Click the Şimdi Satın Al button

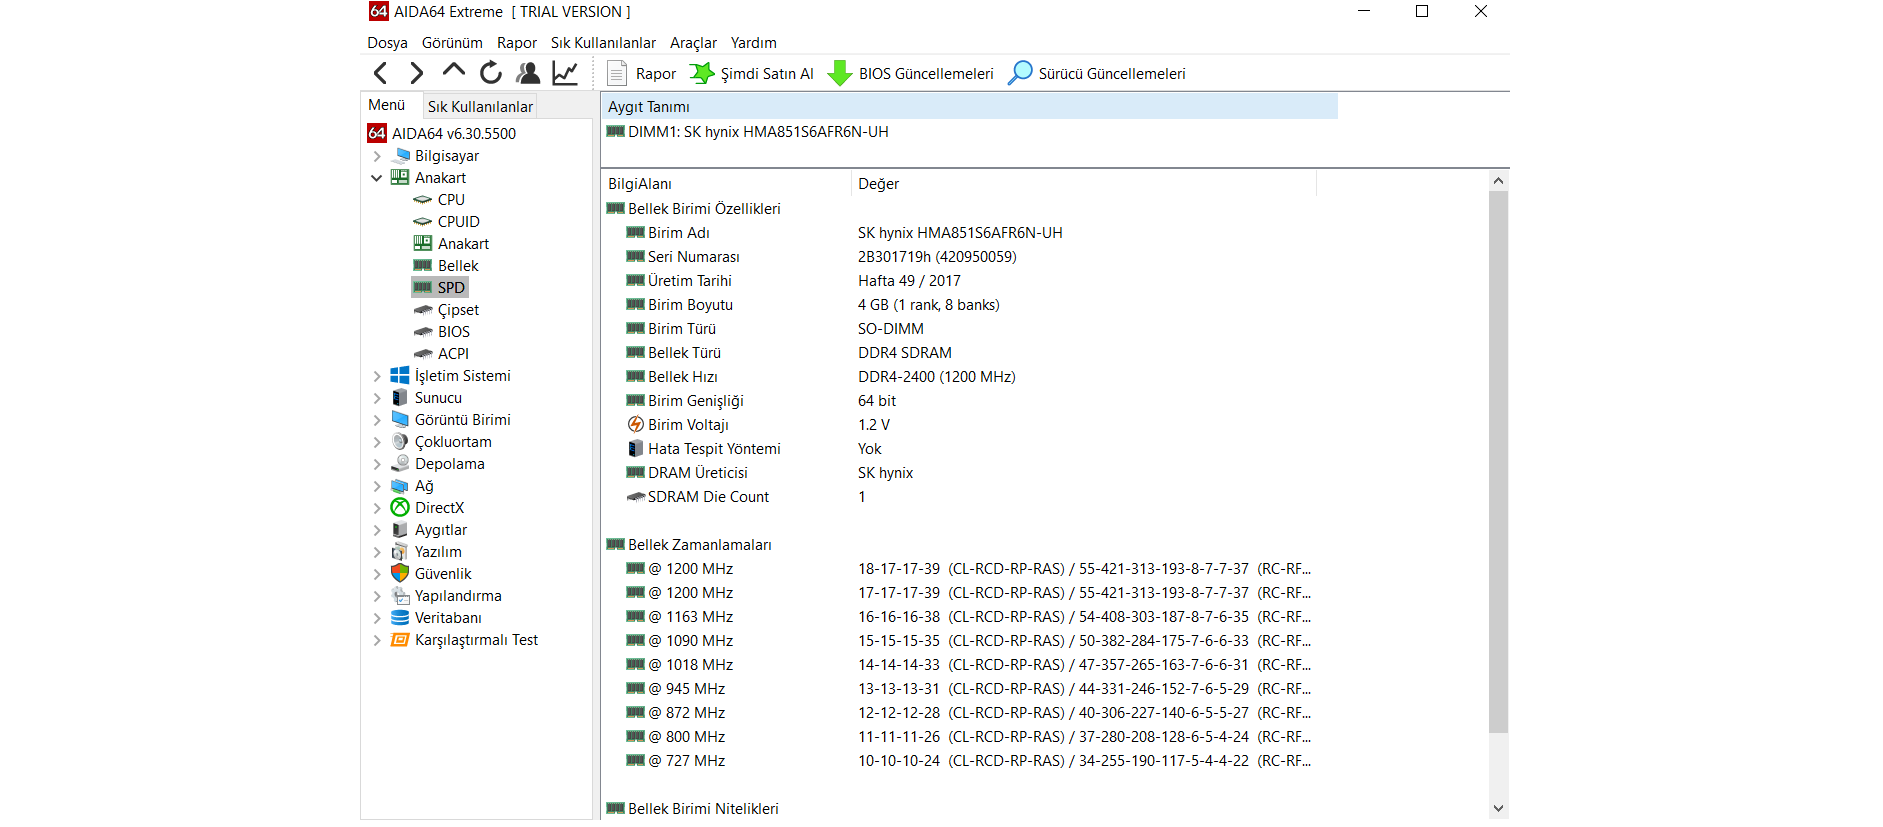click(752, 74)
